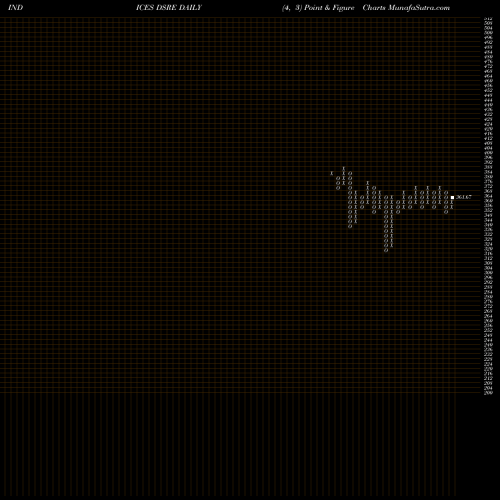Click the 361.67 current price label
Viewport: 500px width, 500px height.
tap(464, 197)
